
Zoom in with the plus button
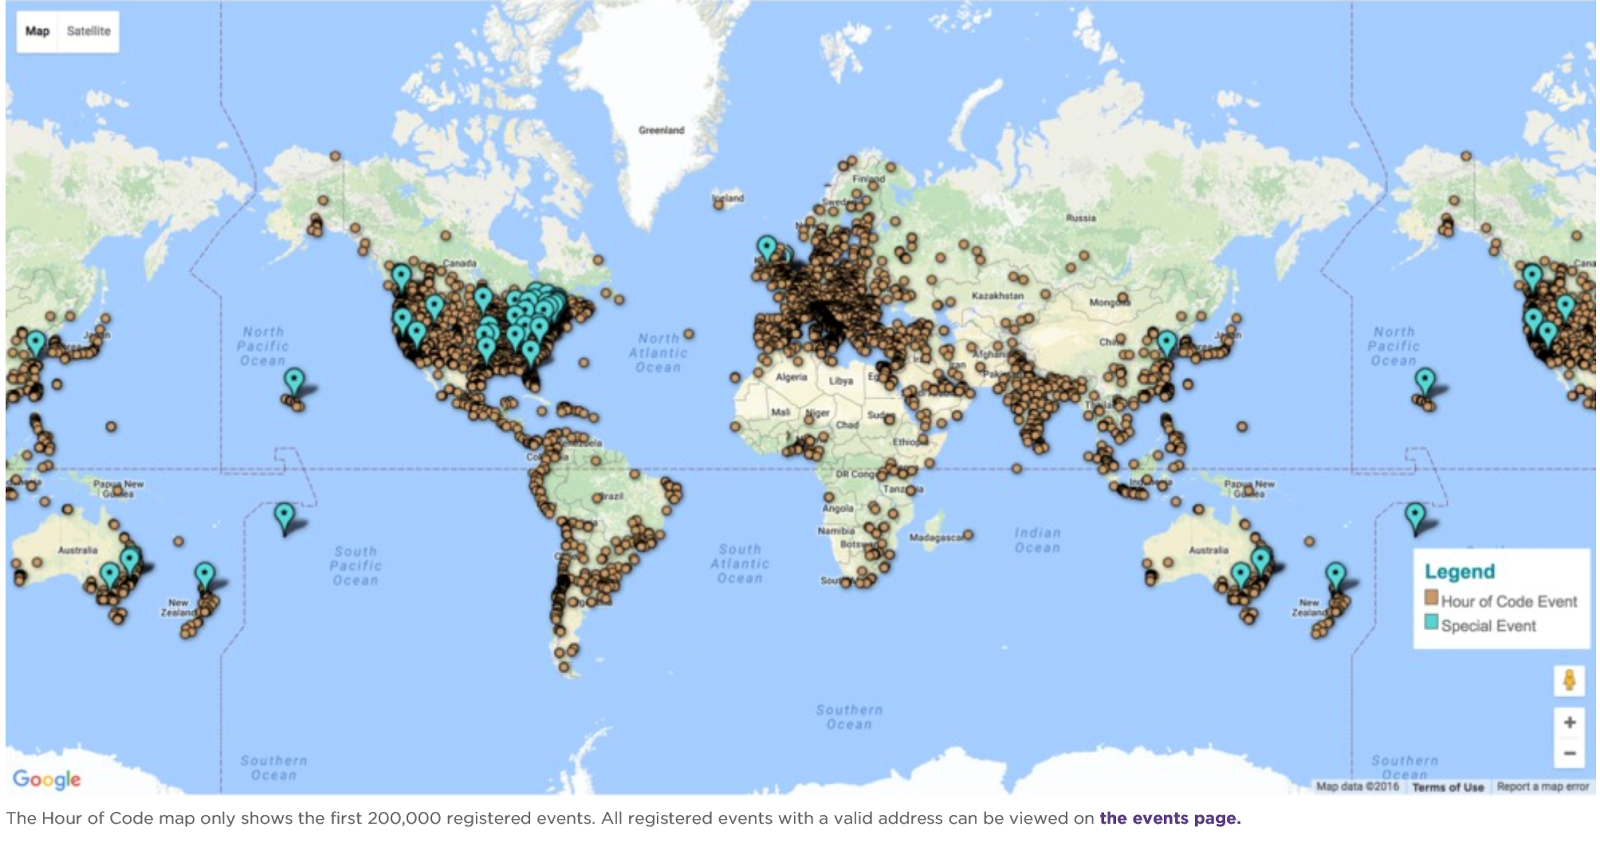pyautogui.click(x=1569, y=722)
